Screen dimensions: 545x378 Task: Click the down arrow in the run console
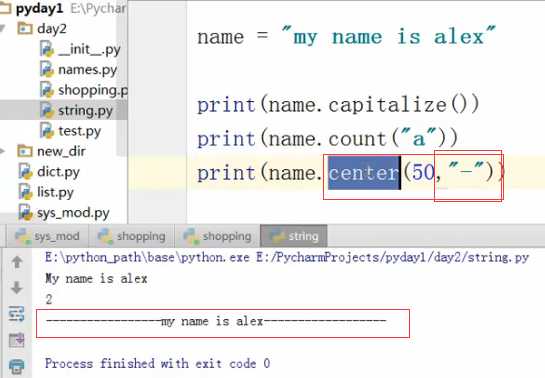(x=17, y=287)
